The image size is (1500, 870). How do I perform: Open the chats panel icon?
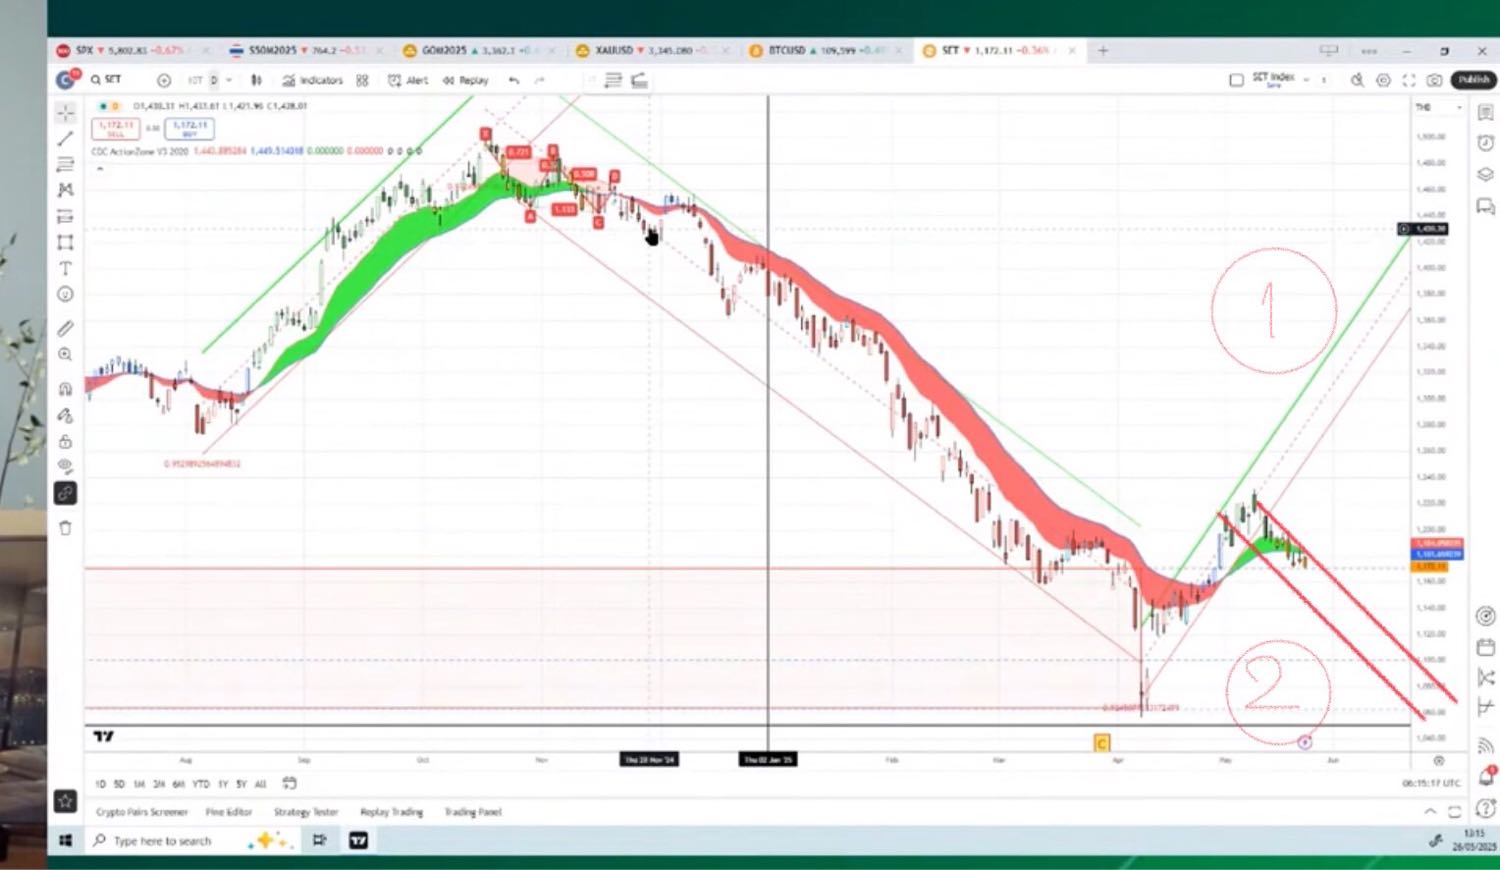pyautogui.click(x=1485, y=207)
